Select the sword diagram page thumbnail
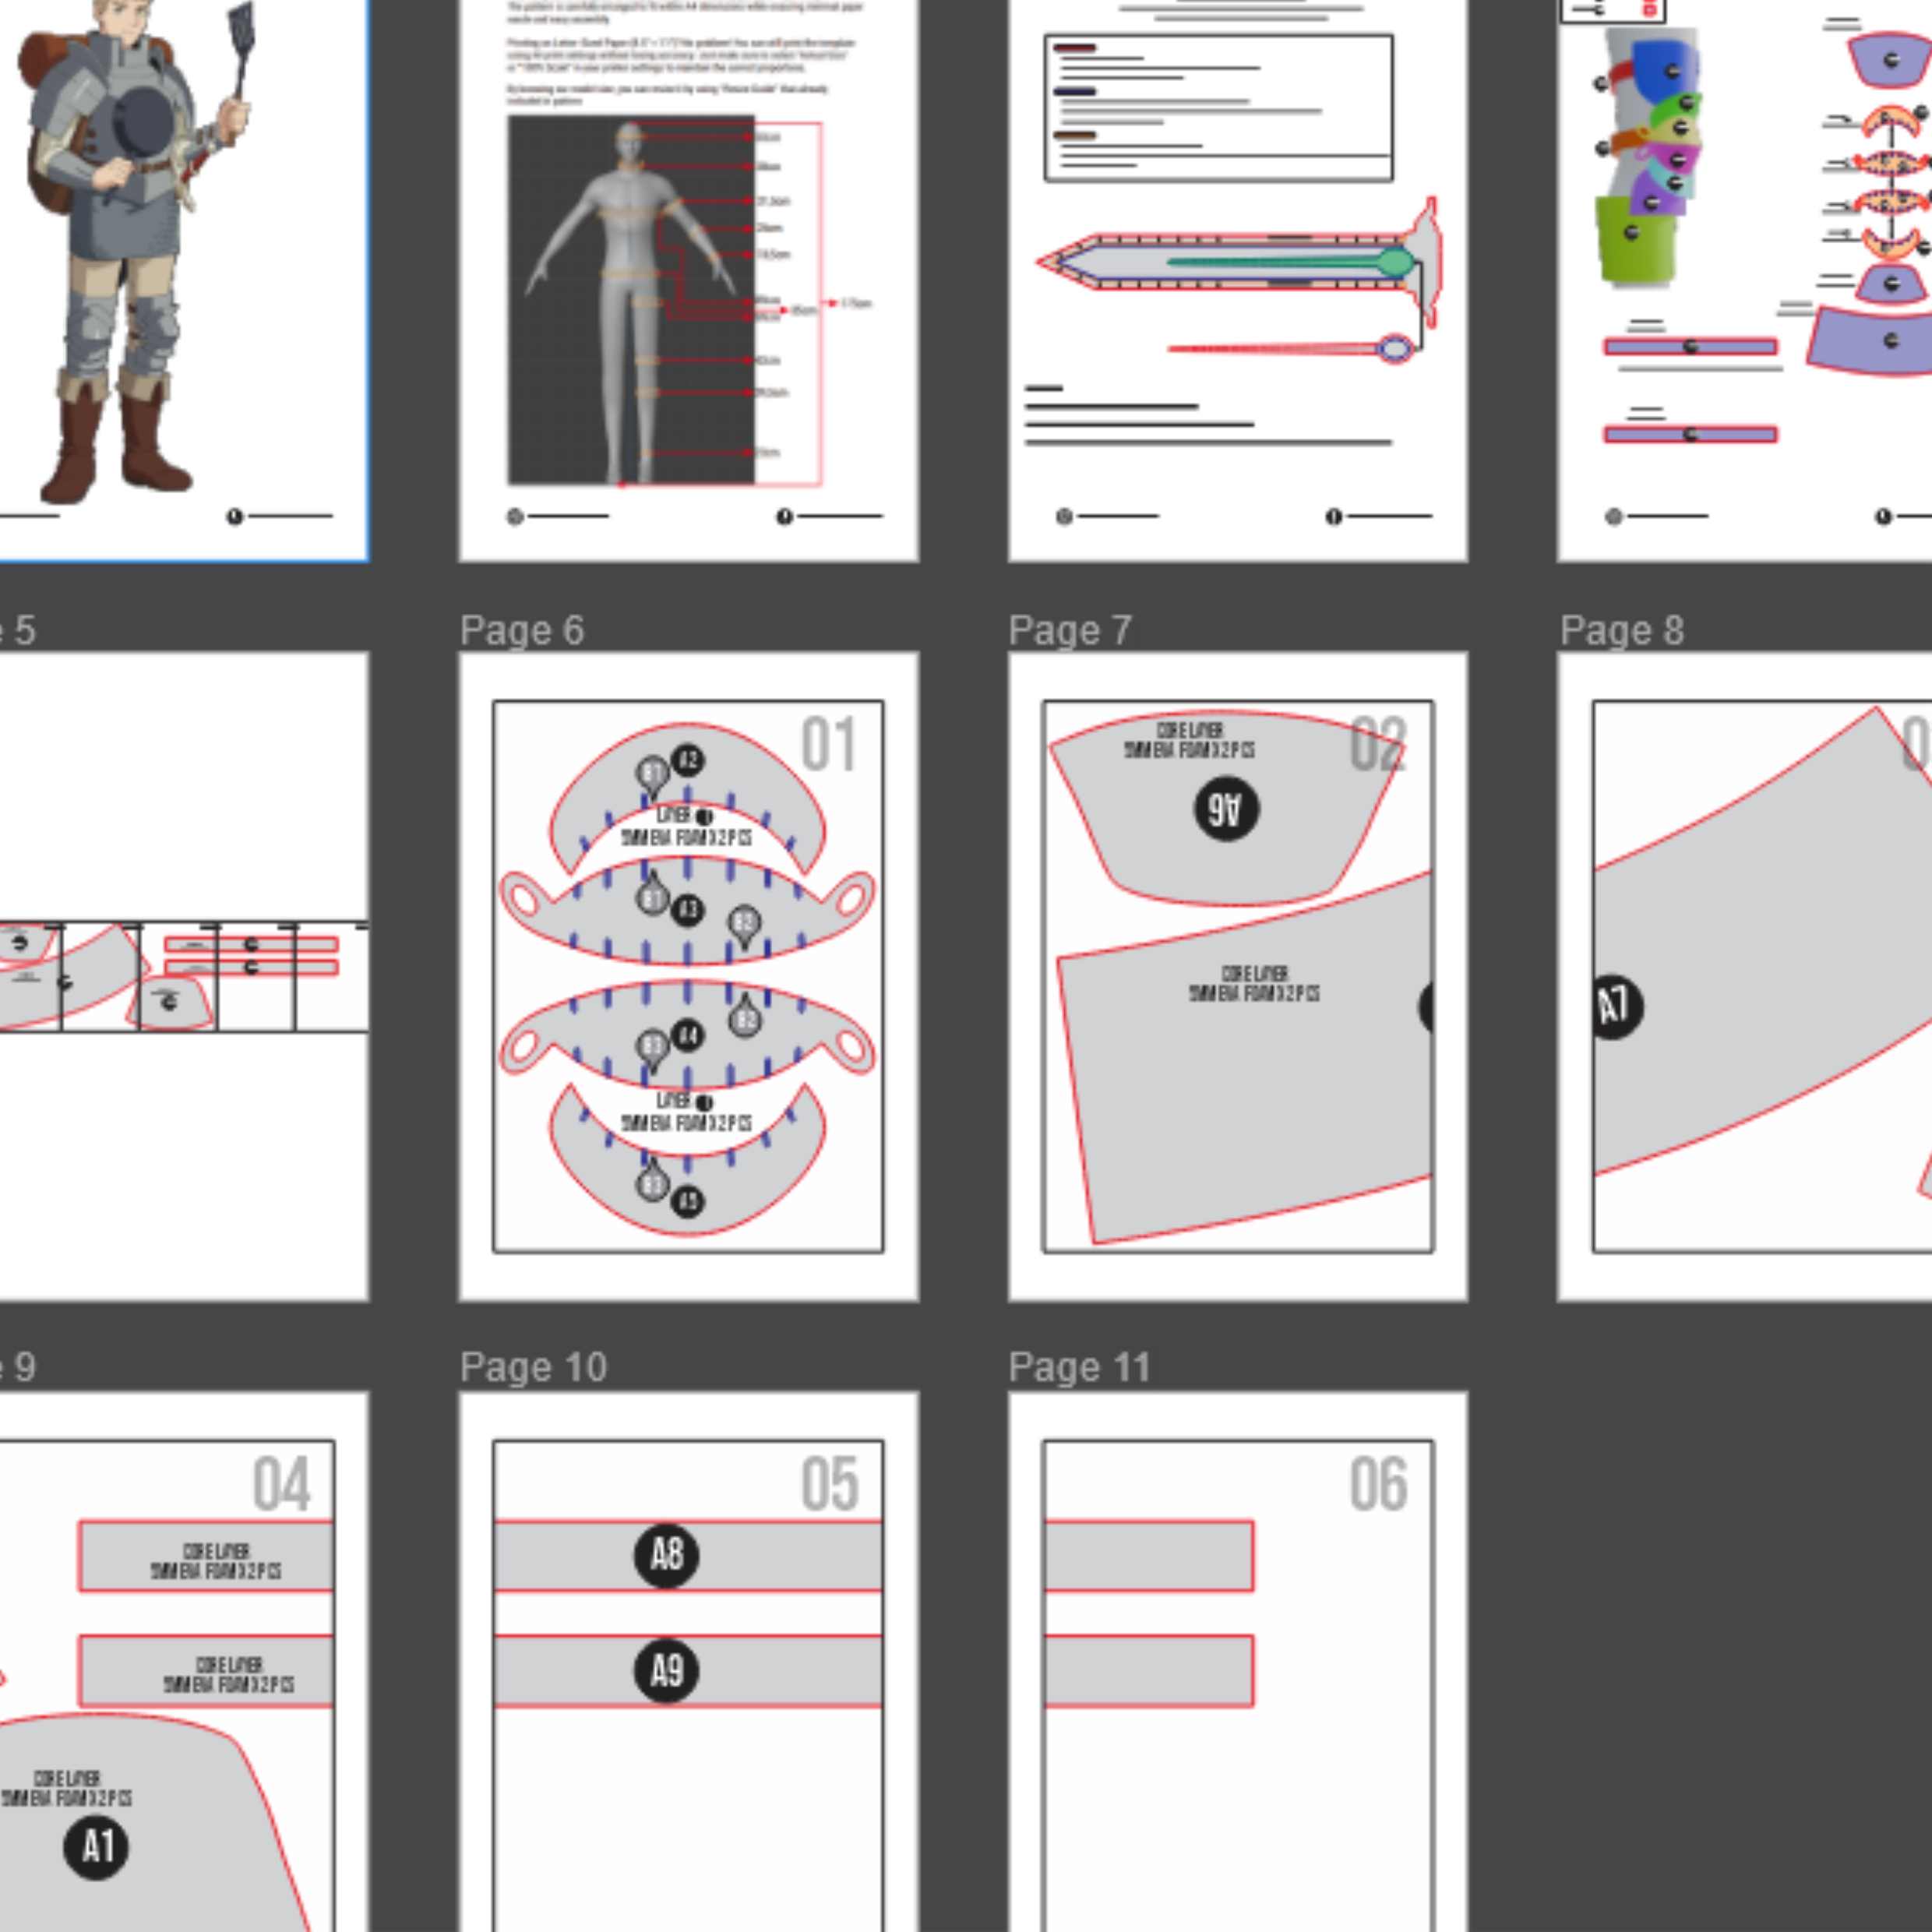Screen dimensions: 1932x1932 1237,280
